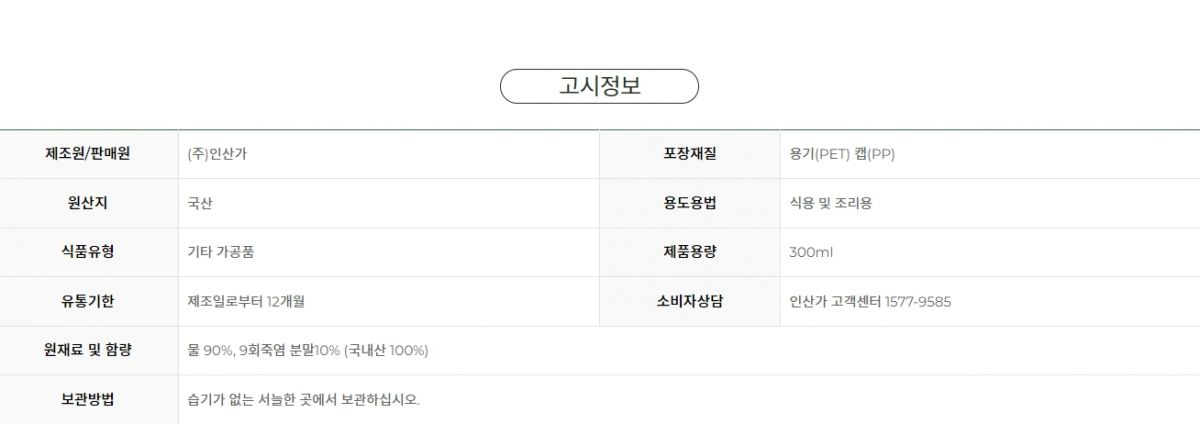
Task: Select the 포장재질 label cell
Action: [x=690, y=154]
